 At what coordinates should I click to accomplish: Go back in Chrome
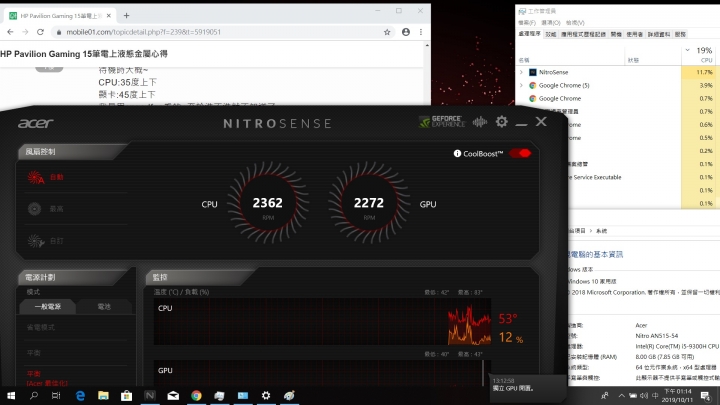tap(10, 32)
